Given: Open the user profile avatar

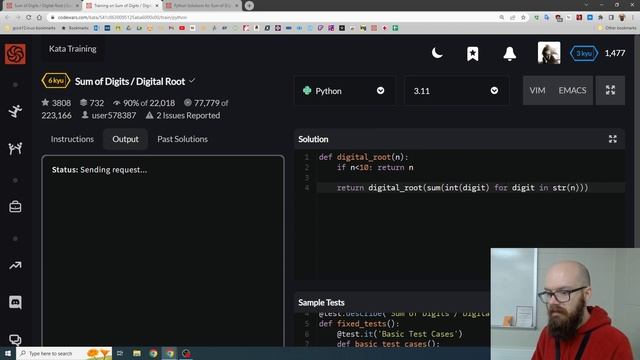Looking at the screenshot, I should click(549, 53).
